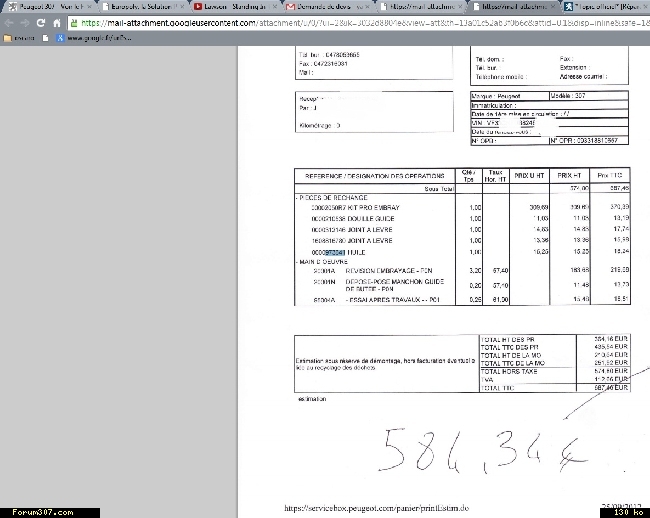Switch to the Topic officiel tab
Image resolution: width=650 pixels, height=518 pixels.
(605, 7)
